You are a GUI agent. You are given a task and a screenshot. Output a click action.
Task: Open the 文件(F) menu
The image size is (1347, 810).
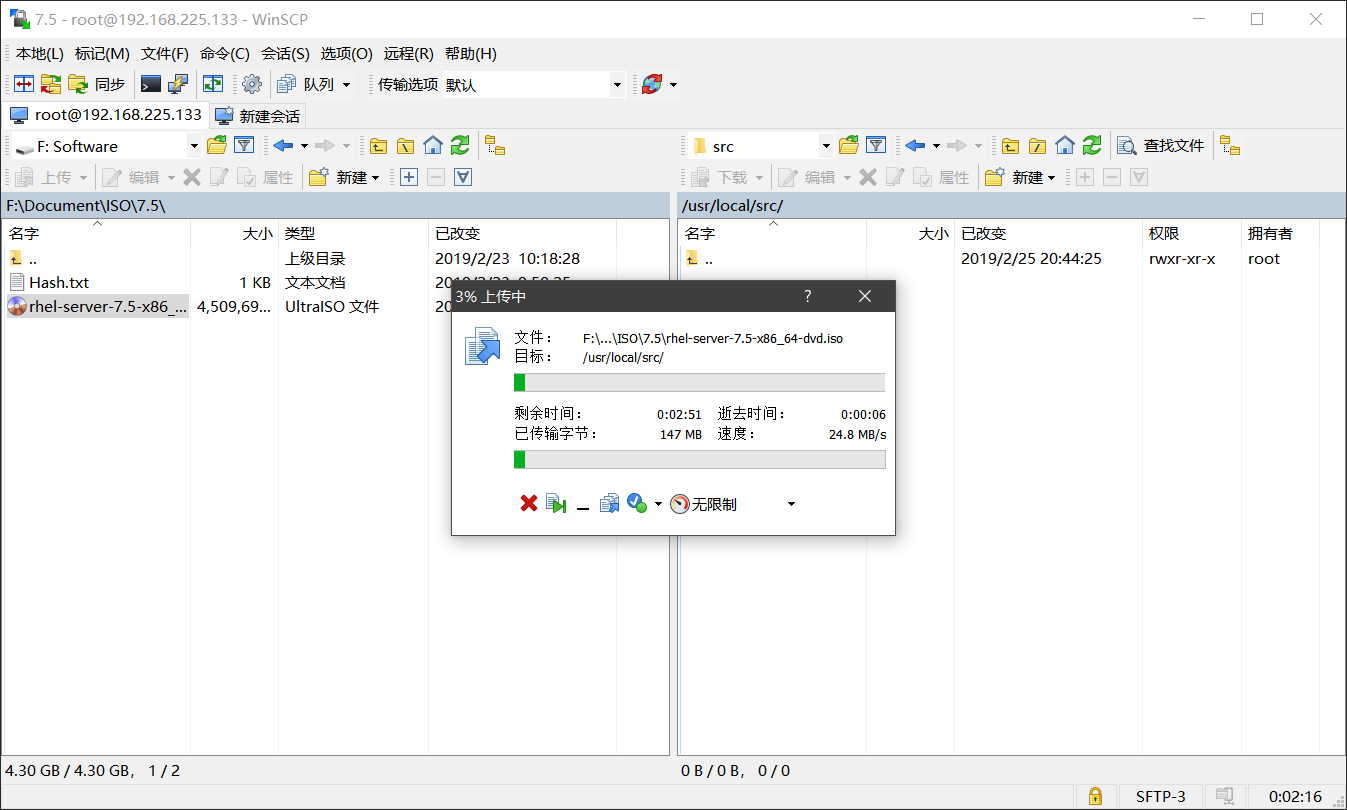(x=165, y=54)
